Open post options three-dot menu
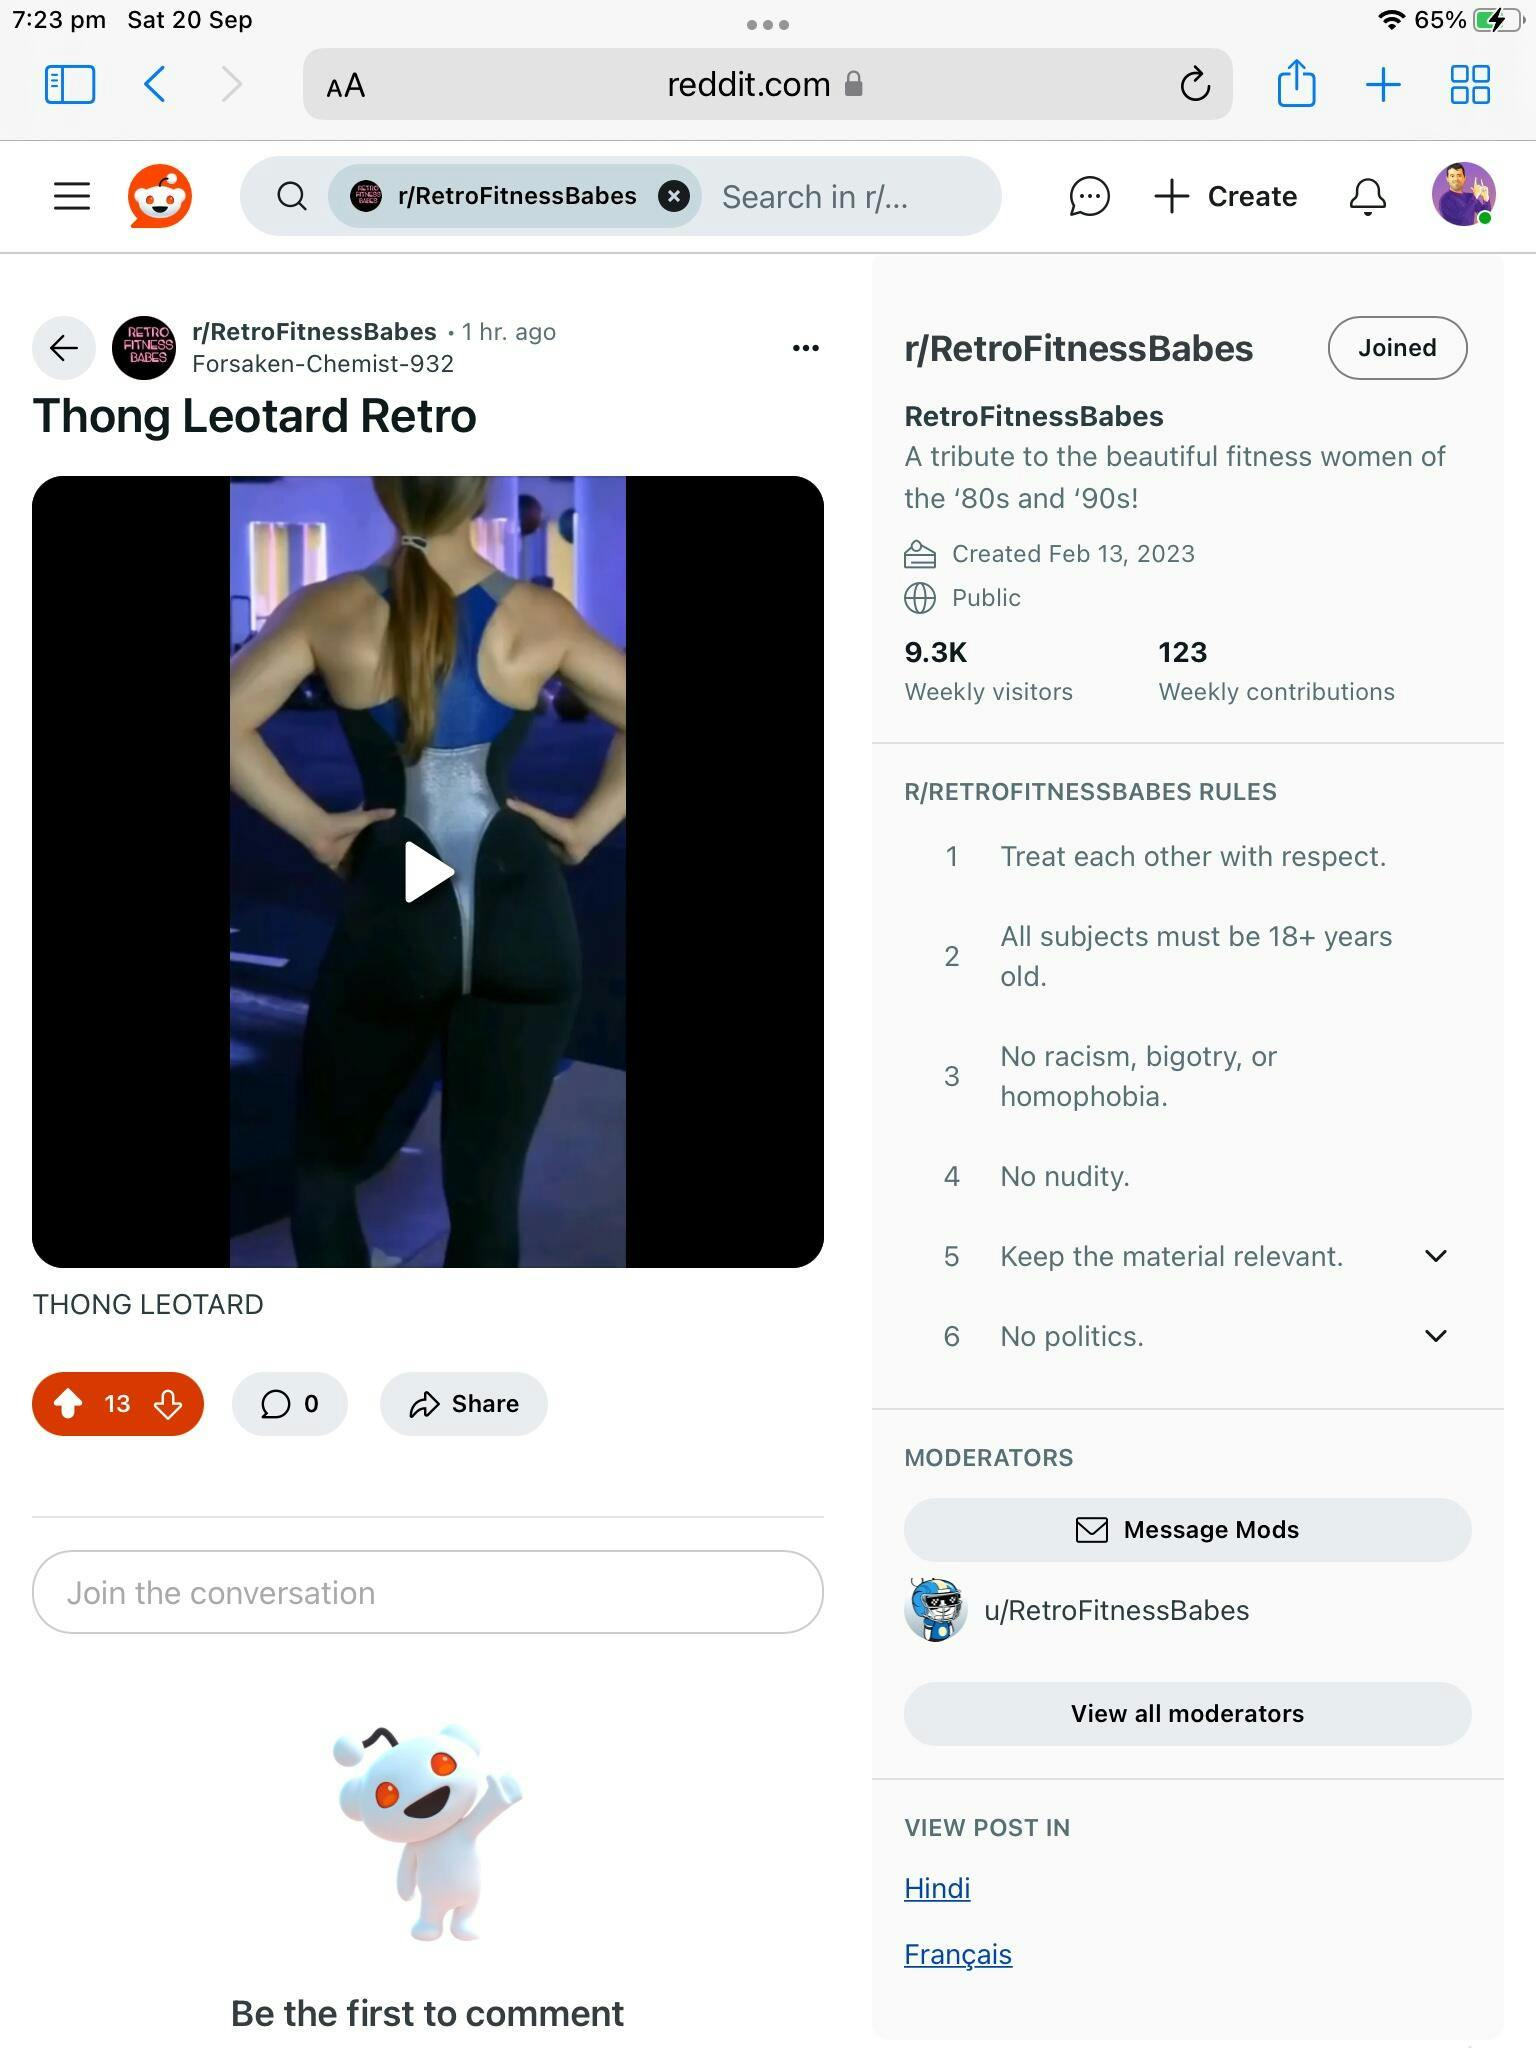 click(806, 348)
